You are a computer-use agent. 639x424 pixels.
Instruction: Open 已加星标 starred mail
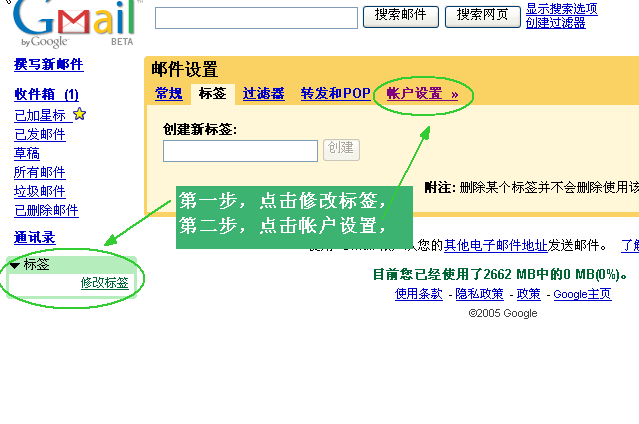click(x=40, y=116)
